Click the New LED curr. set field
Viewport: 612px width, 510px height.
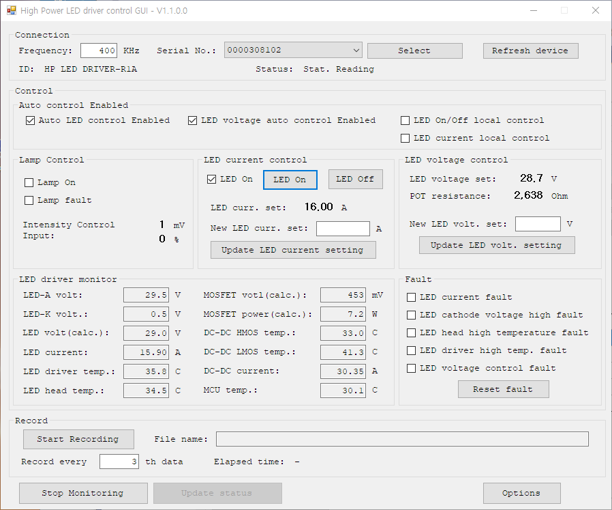[x=343, y=229]
